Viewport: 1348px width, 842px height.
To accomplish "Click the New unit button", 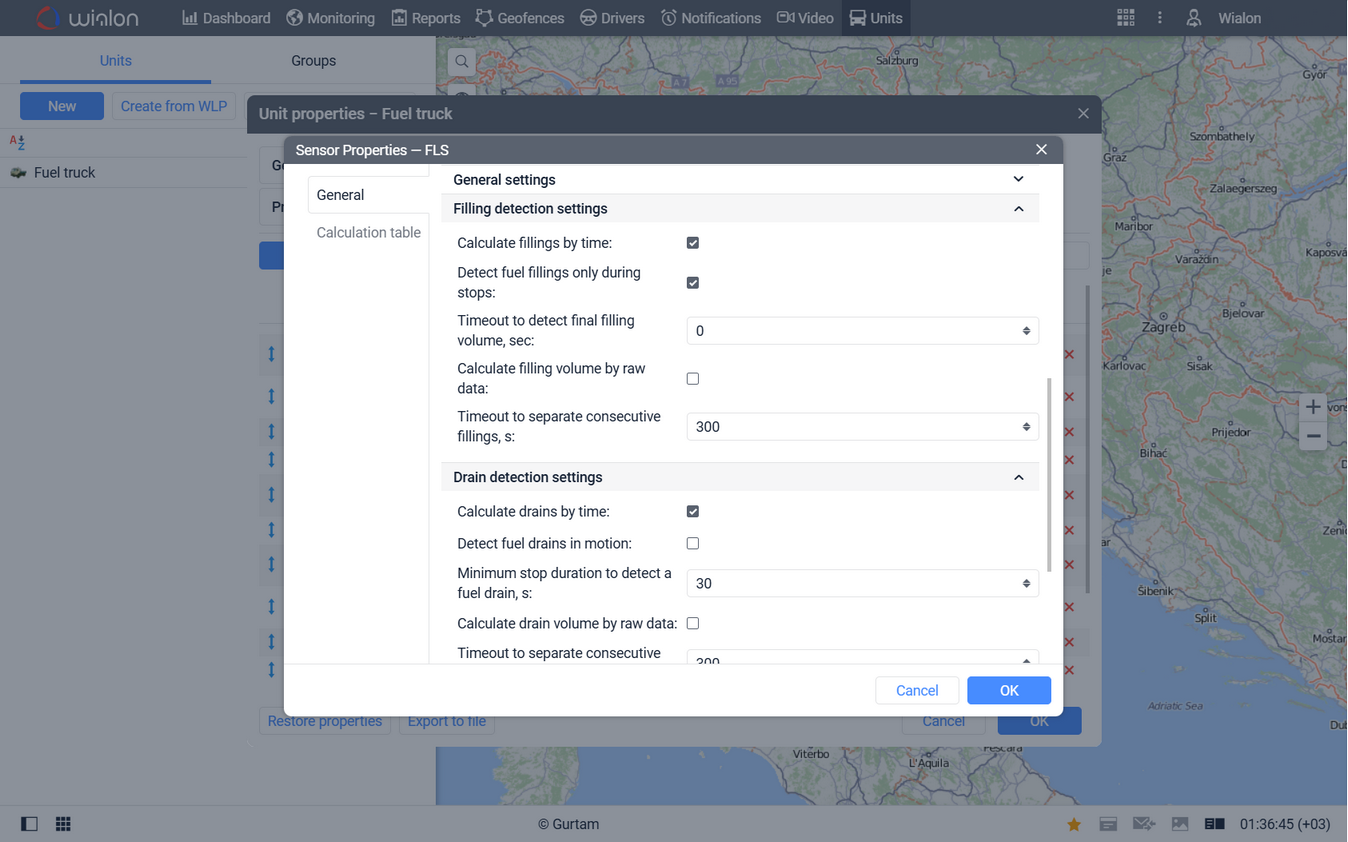I will point(62,106).
